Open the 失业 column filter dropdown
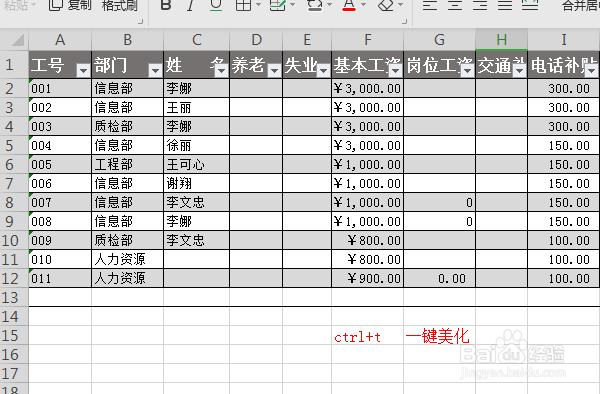Screen dimensions: 600x394 (x=323, y=70)
